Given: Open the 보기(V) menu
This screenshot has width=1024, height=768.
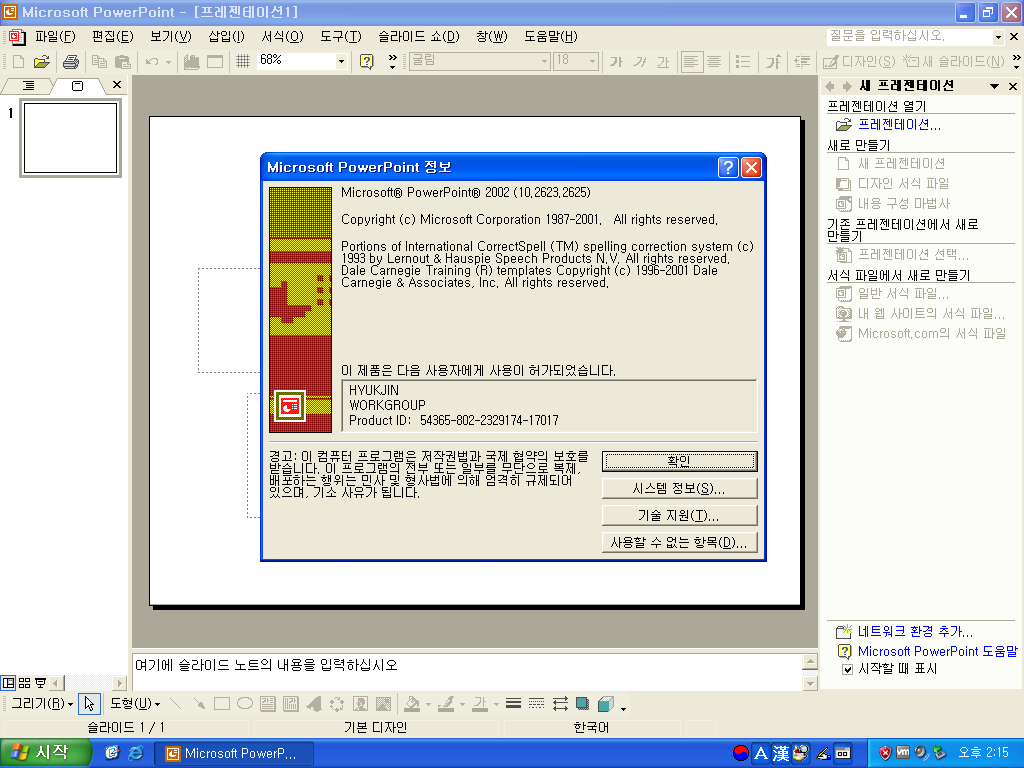Looking at the screenshot, I should [171, 37].
